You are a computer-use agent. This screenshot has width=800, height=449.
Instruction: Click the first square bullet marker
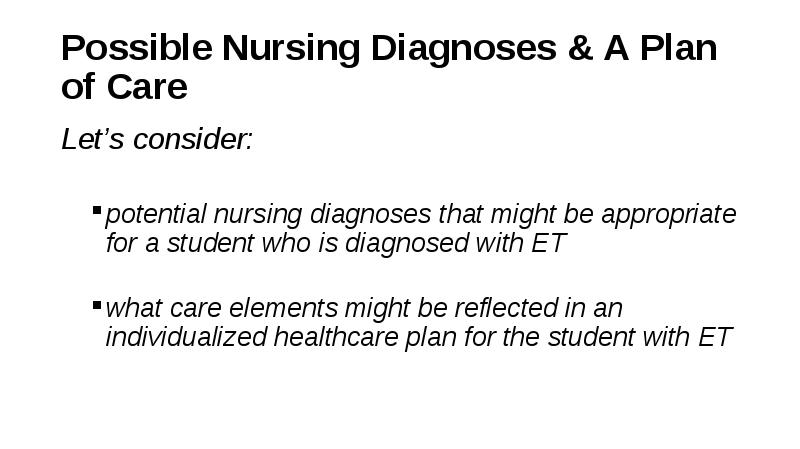click(97, 210)
